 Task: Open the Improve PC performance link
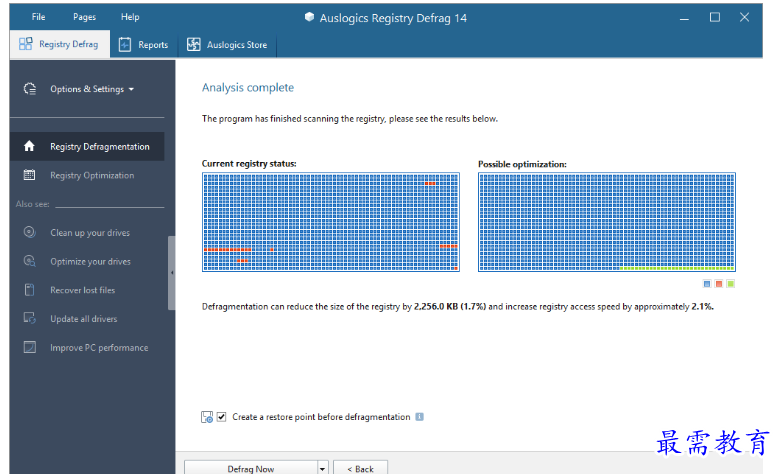pos(99,348)
